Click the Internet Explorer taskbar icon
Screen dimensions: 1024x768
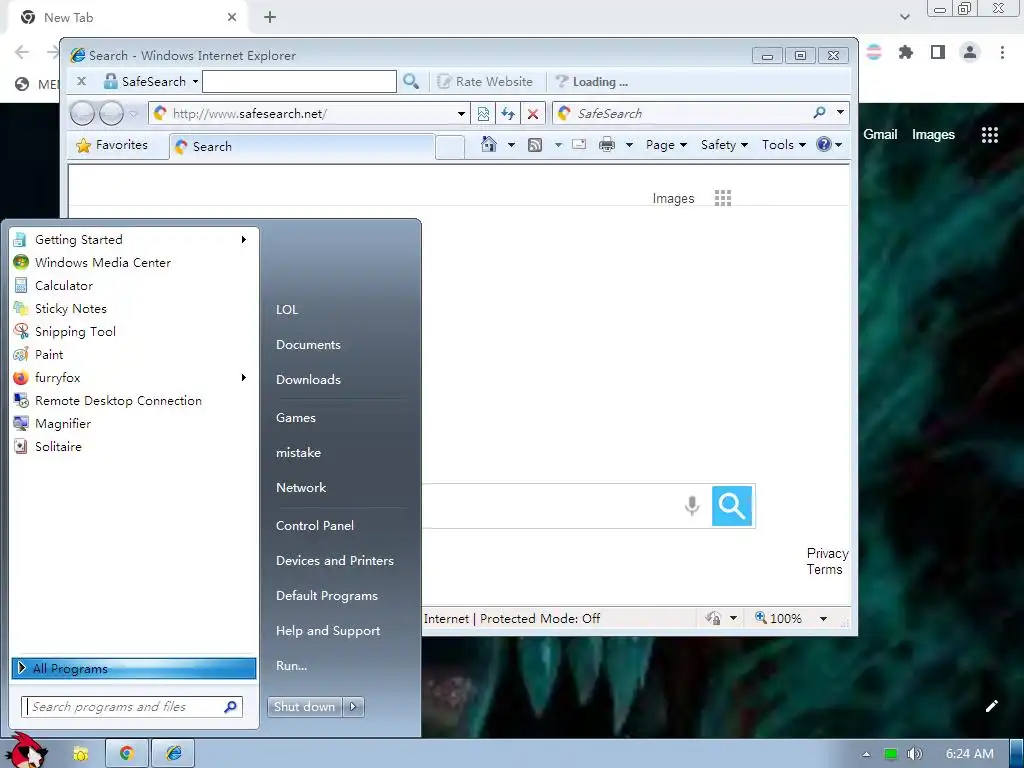click(x=173, y=754)
